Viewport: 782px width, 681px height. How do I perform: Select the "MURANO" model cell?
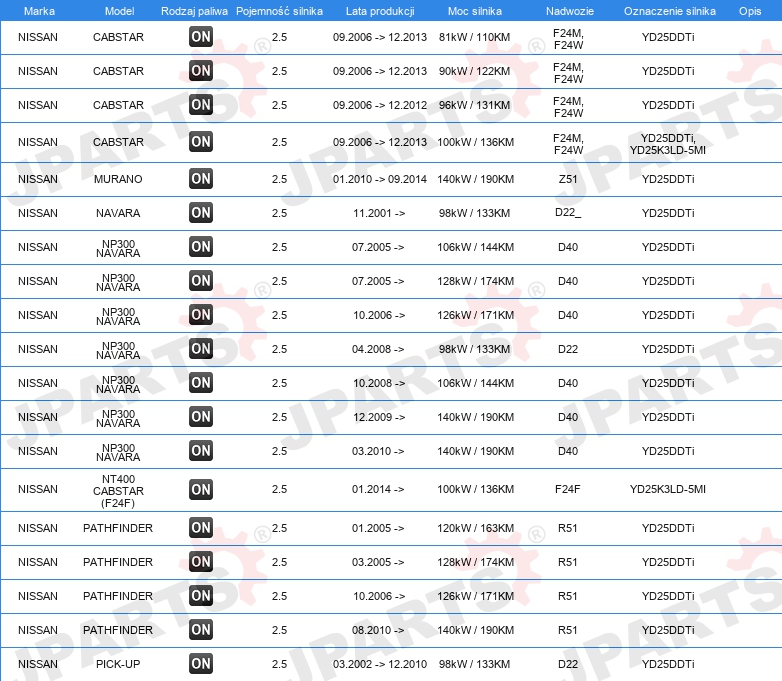pos(118,179)
